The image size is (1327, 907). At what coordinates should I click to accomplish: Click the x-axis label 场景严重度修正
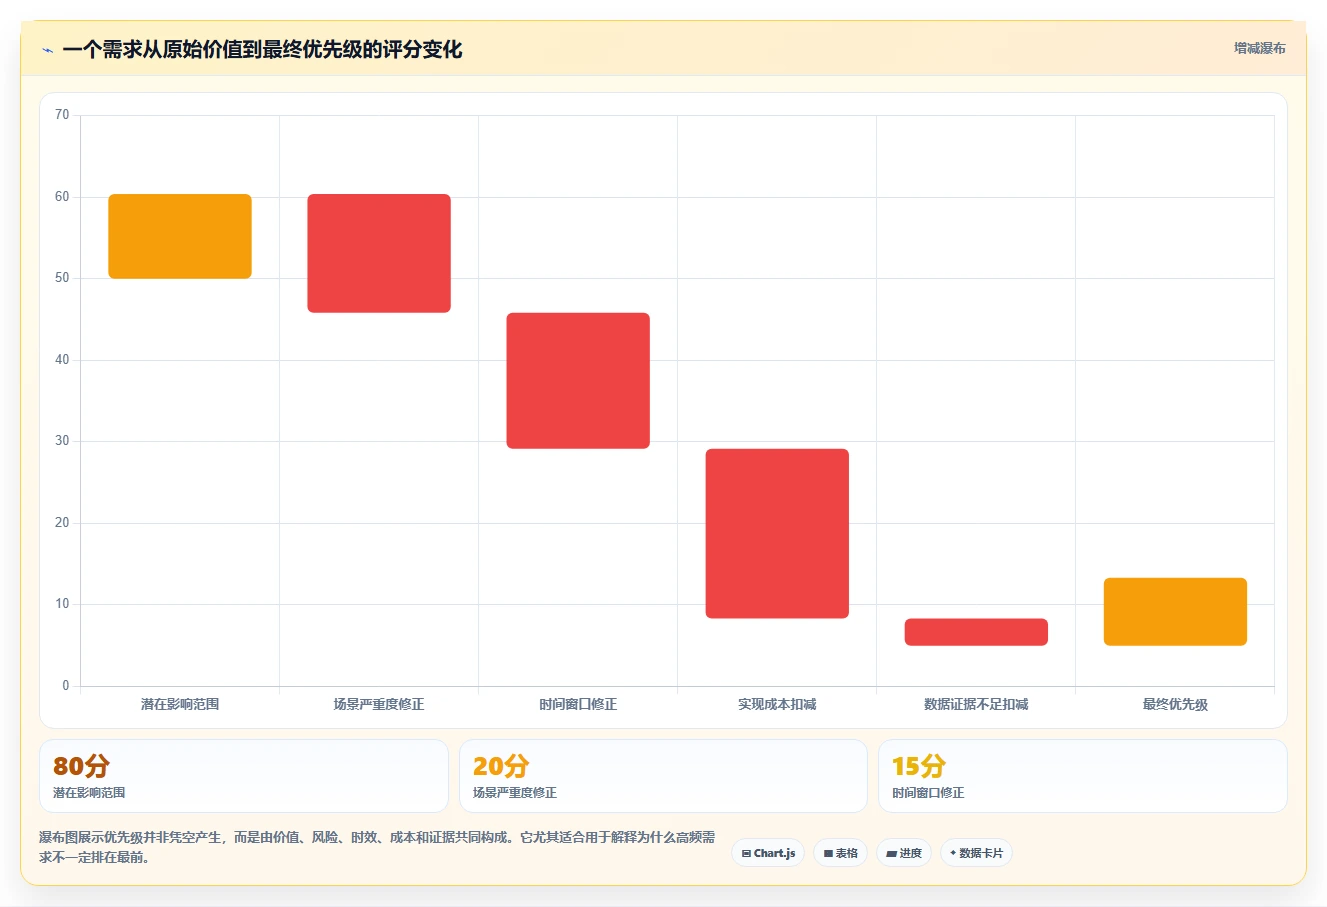coord(379,705)
